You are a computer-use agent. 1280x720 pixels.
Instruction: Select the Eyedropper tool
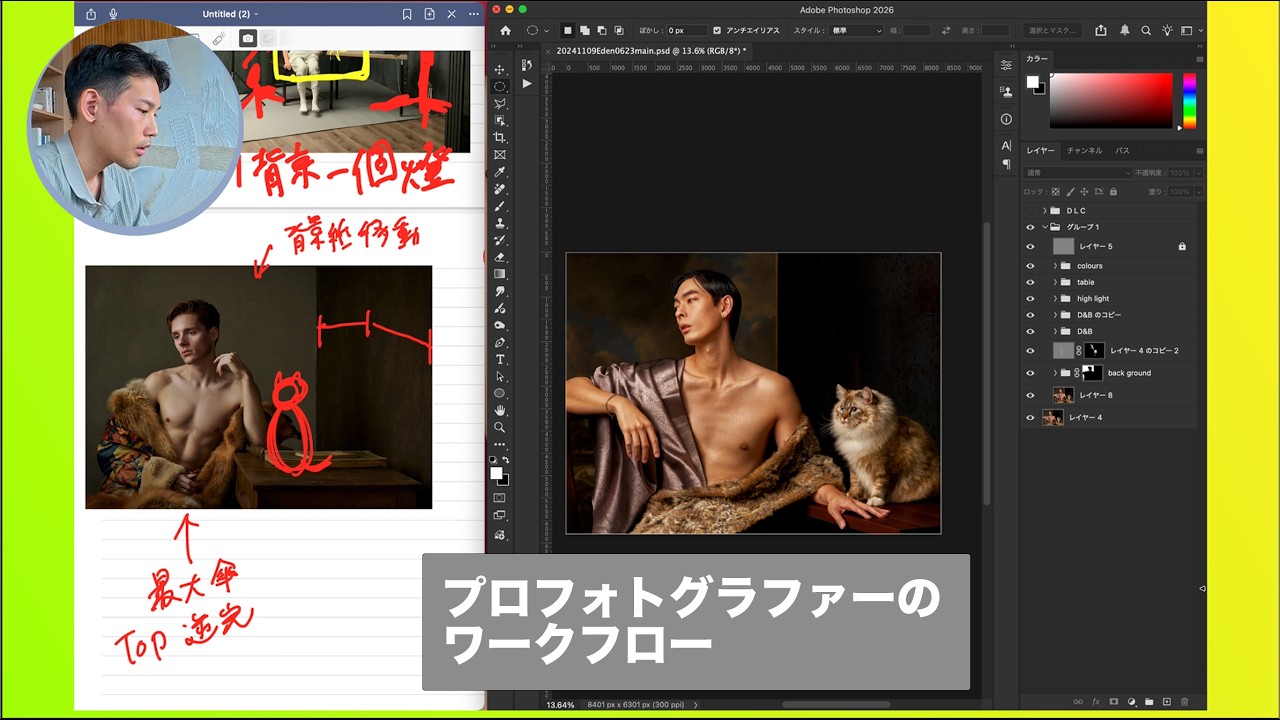[500, 172]
